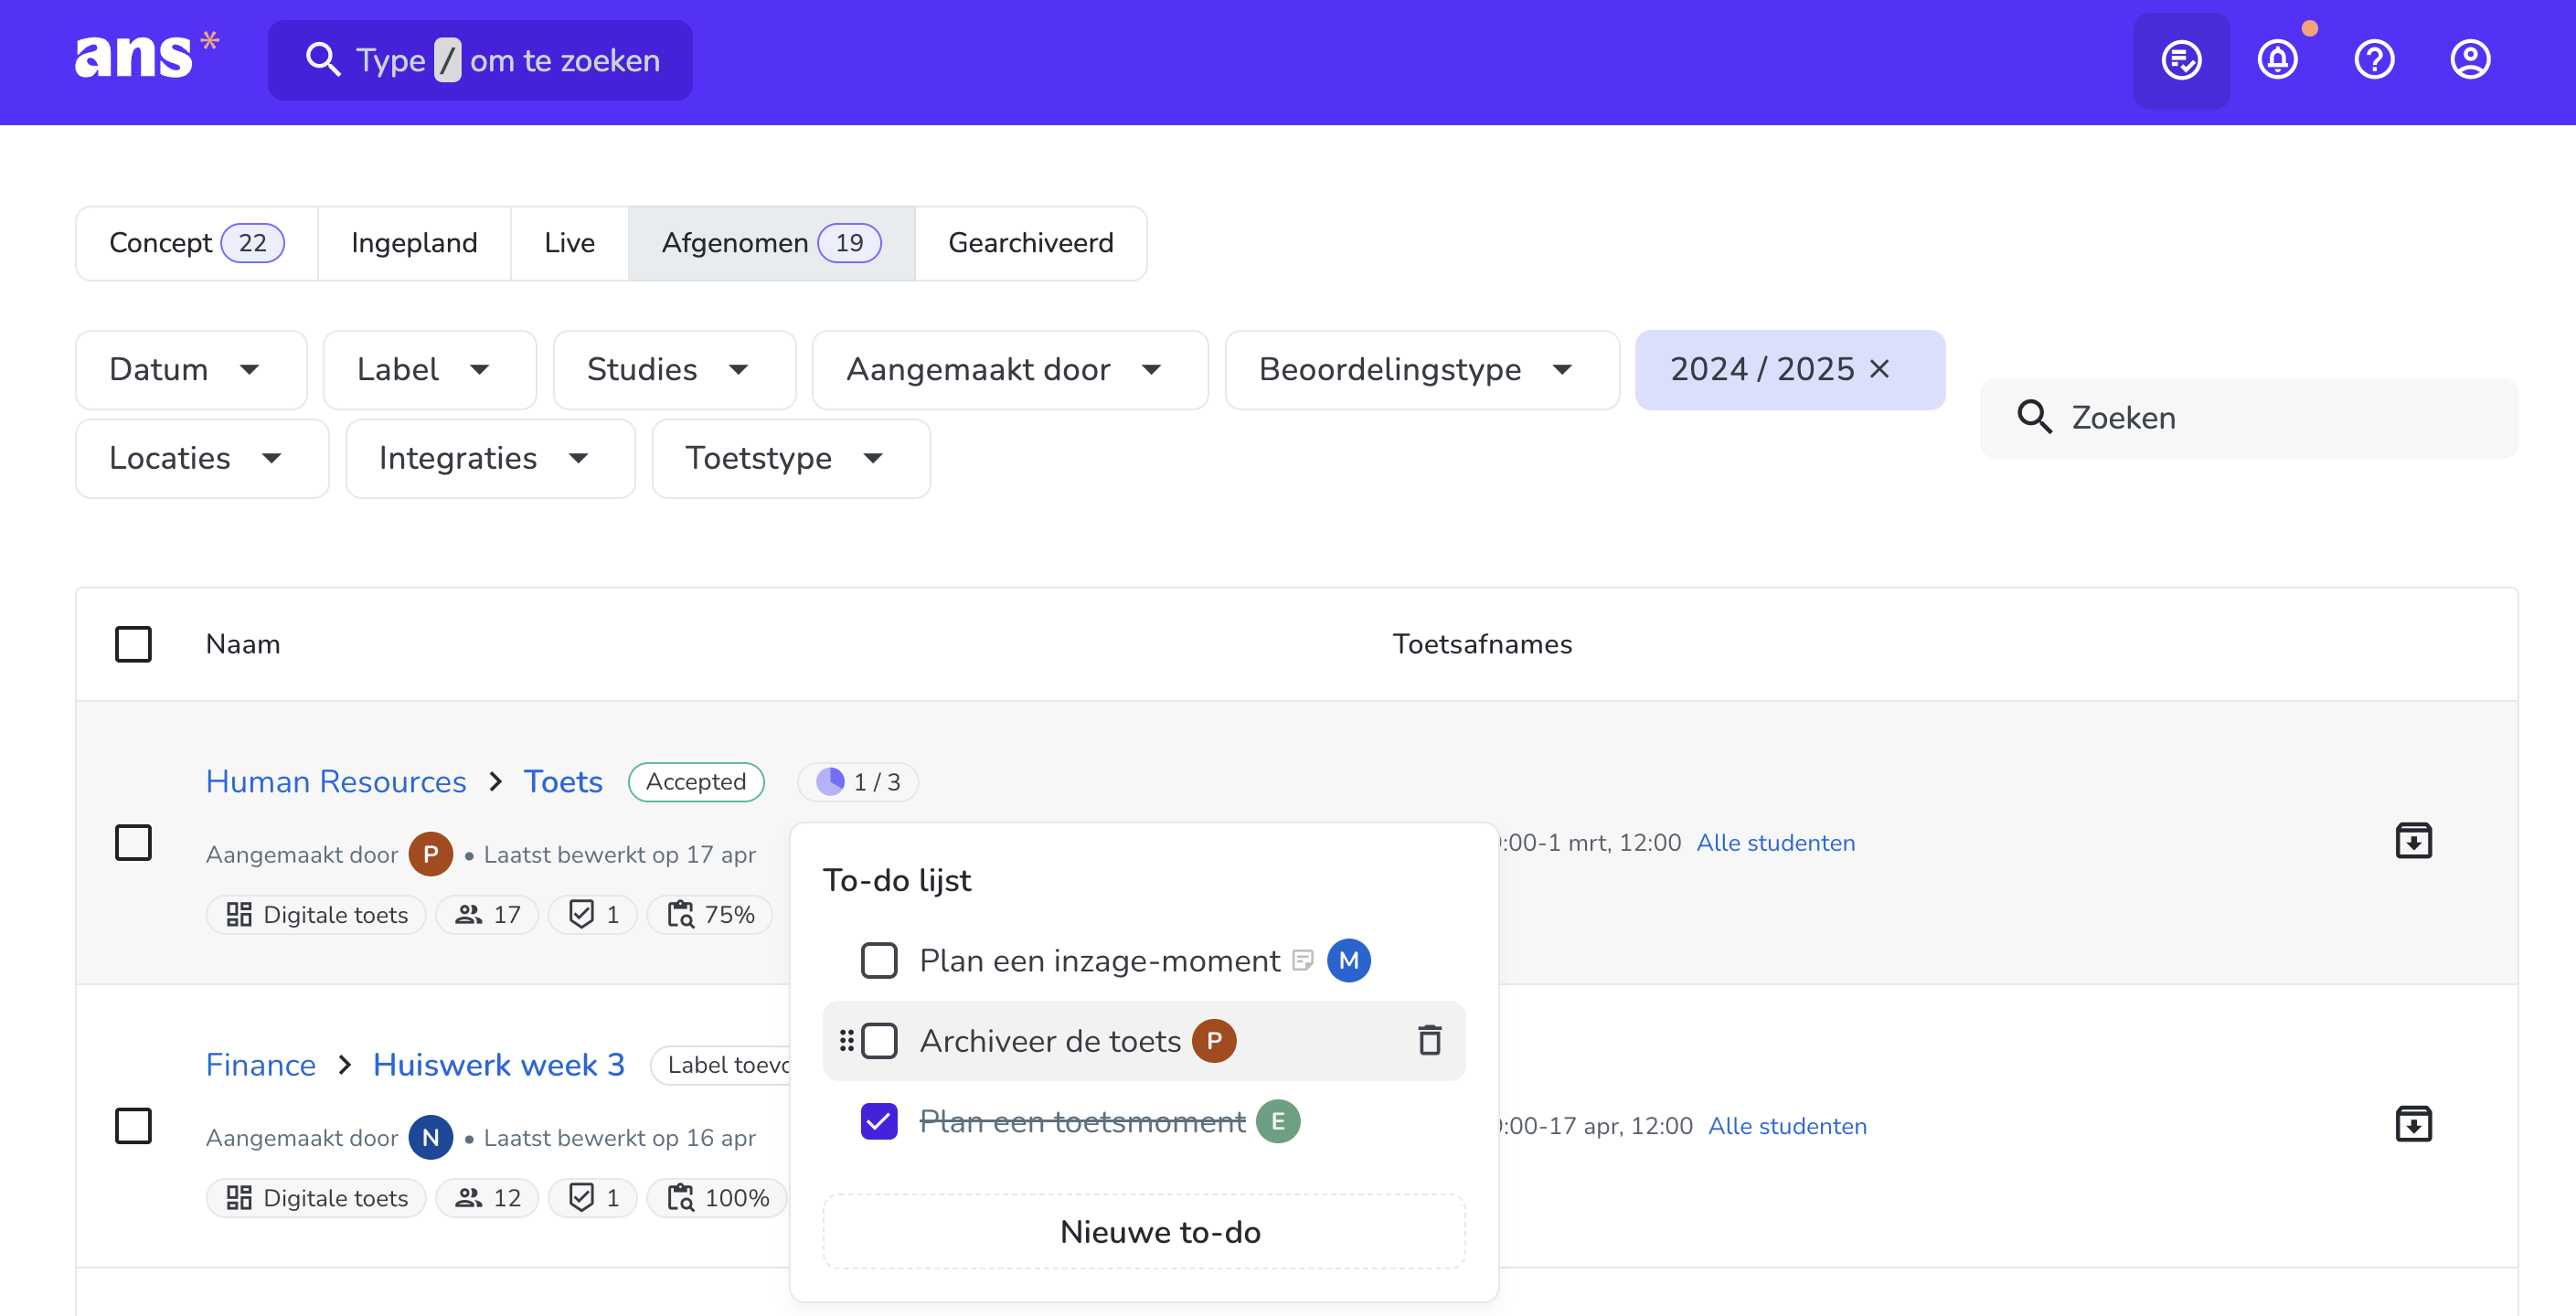This screenshot has width=2576, height=1316.
Task: Open Alle studenten link for 1 mrt
Action: tap(1776, 842)
